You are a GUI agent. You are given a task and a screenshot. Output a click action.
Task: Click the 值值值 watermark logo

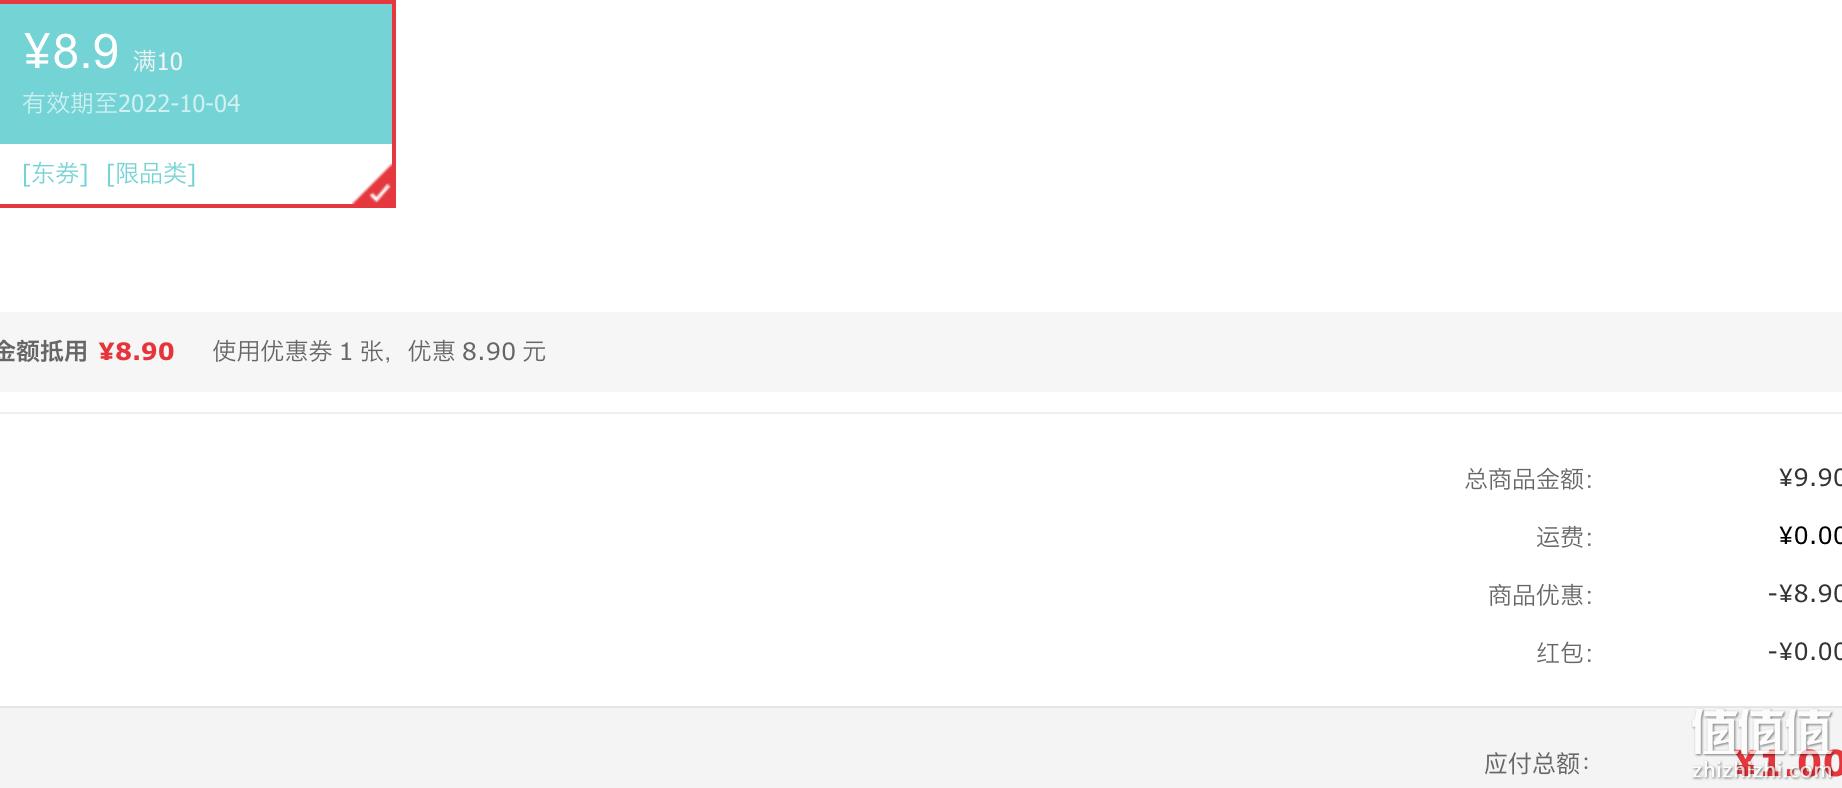pyautogui.click(x=1763, y=733)
